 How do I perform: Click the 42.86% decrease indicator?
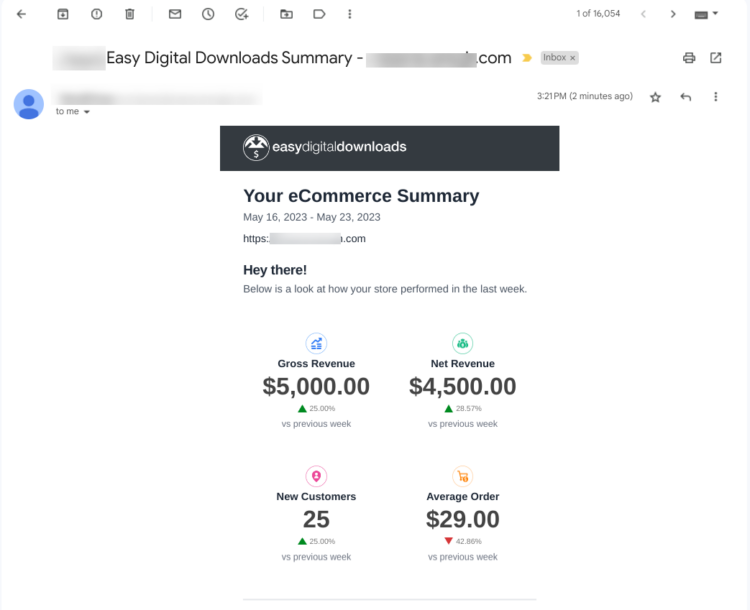click(x=463, y=542)
